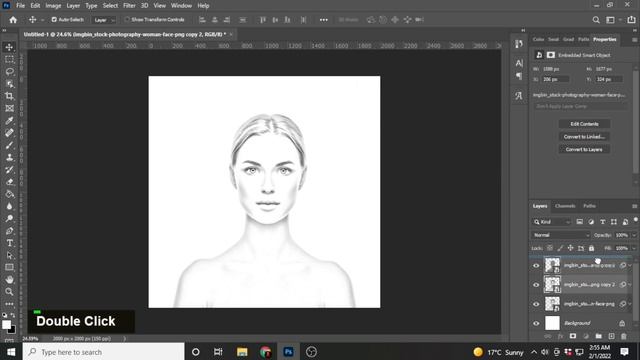The height and width of the screenshot is (360, 640).
Task: Select the Eraser tool
Action: click(x=9, y=182)
